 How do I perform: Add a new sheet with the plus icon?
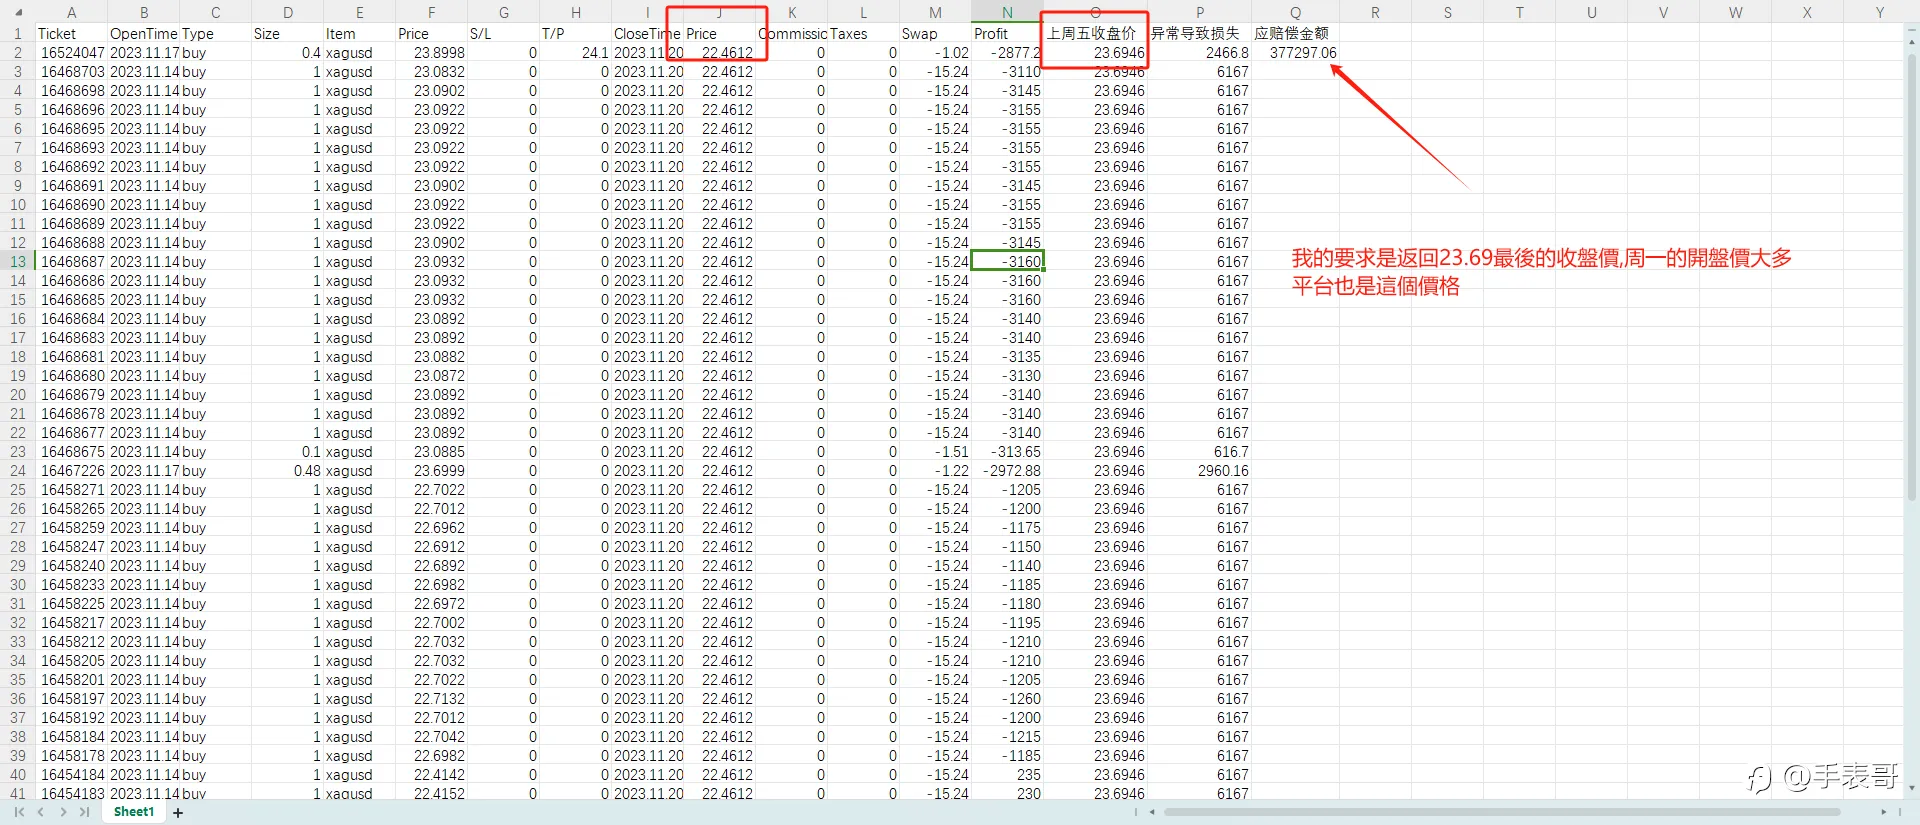[x=178, y=813]
